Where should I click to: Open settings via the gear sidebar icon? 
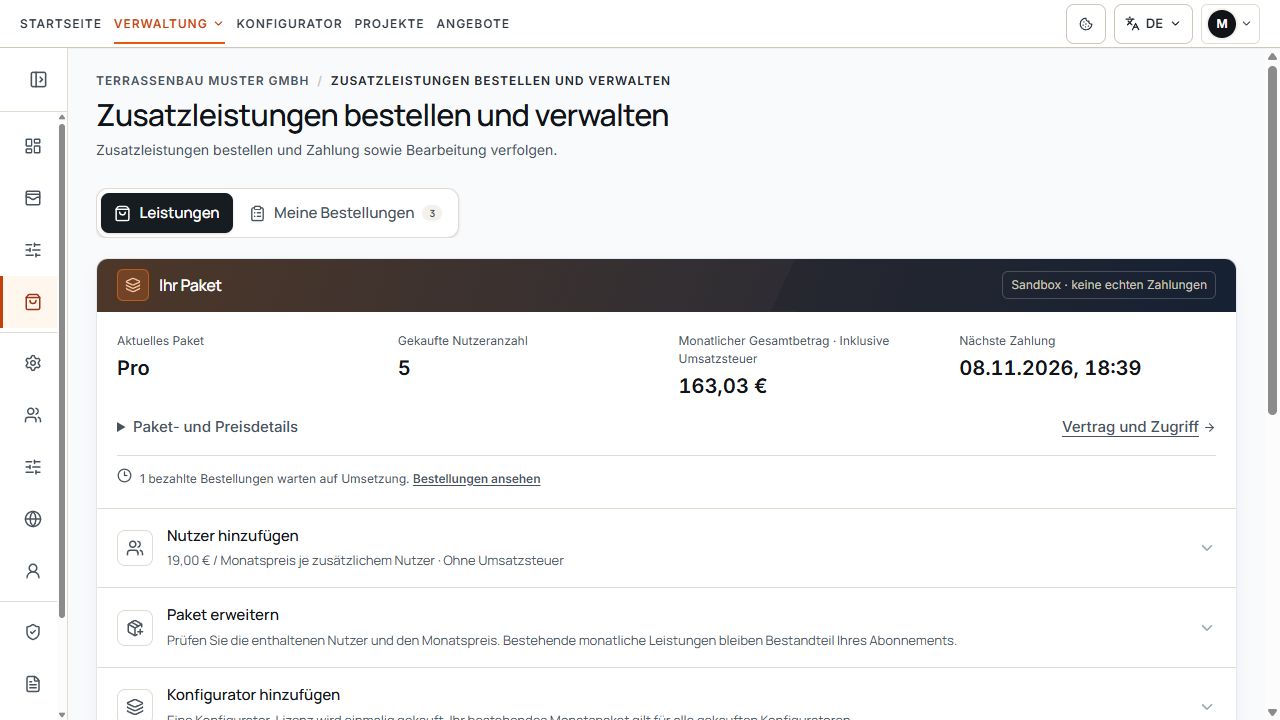[x=33, y=363]
